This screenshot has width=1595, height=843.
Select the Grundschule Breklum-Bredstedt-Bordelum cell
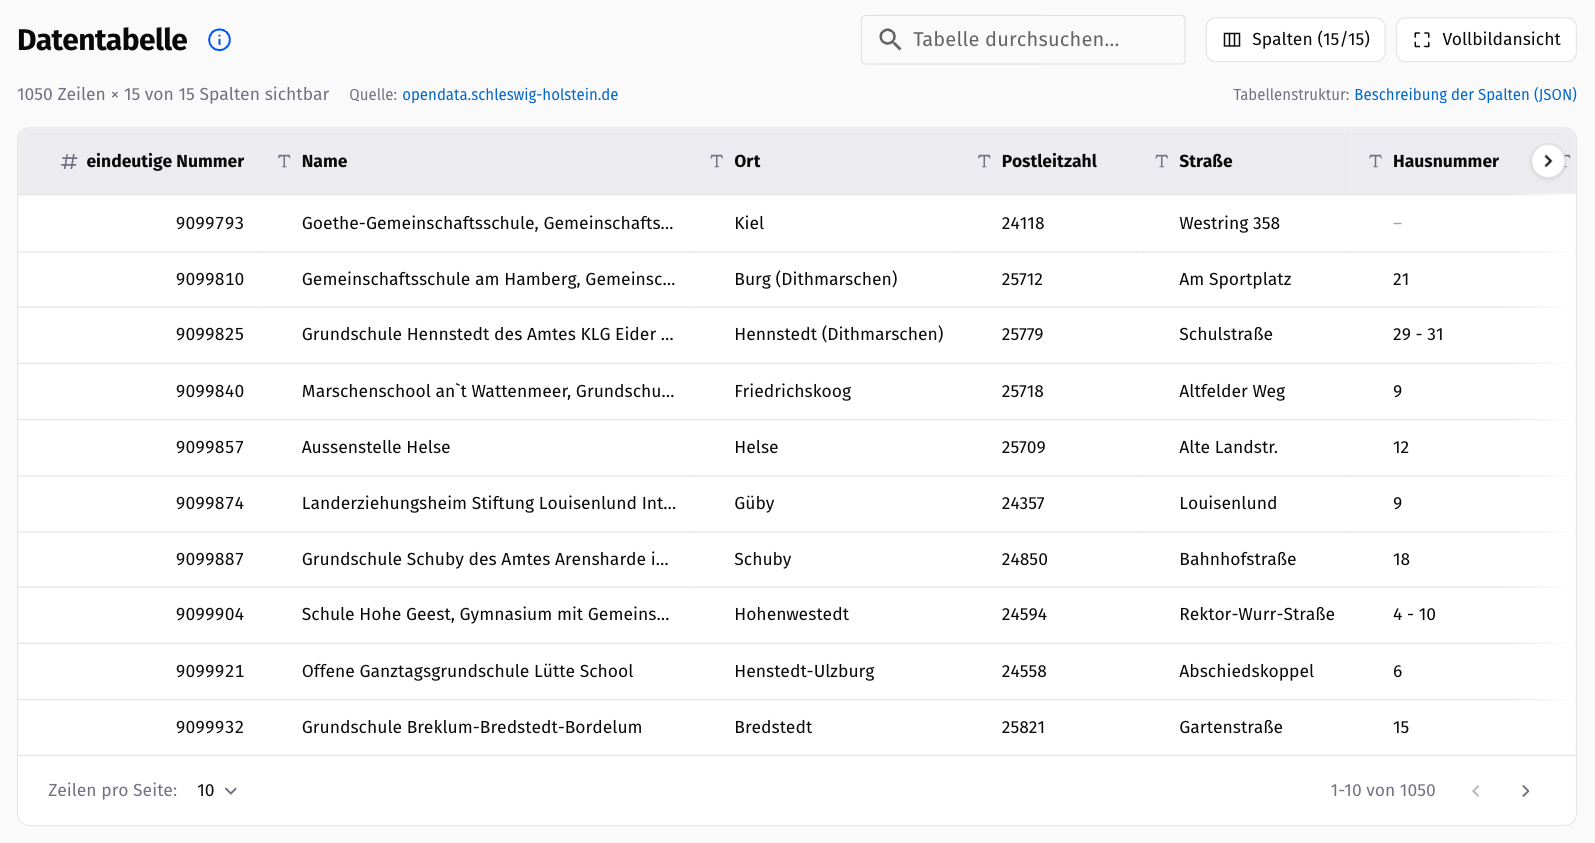[x=472, y=727]
